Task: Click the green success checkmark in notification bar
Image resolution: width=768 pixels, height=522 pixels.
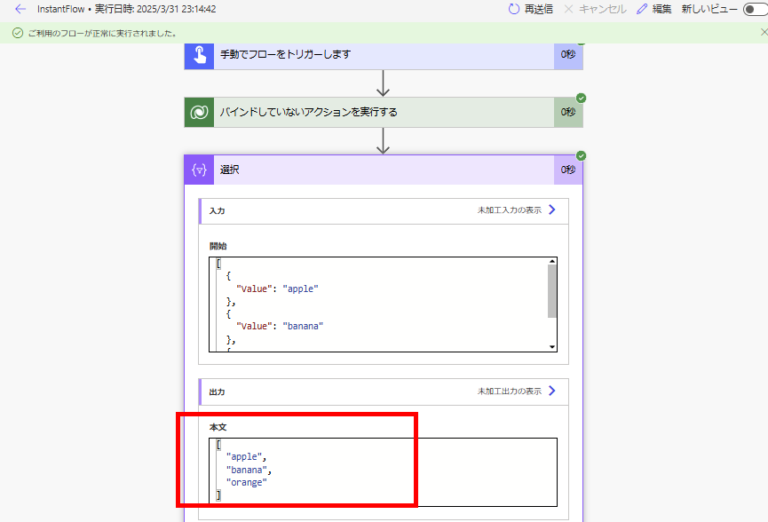Action: (17, 32)
